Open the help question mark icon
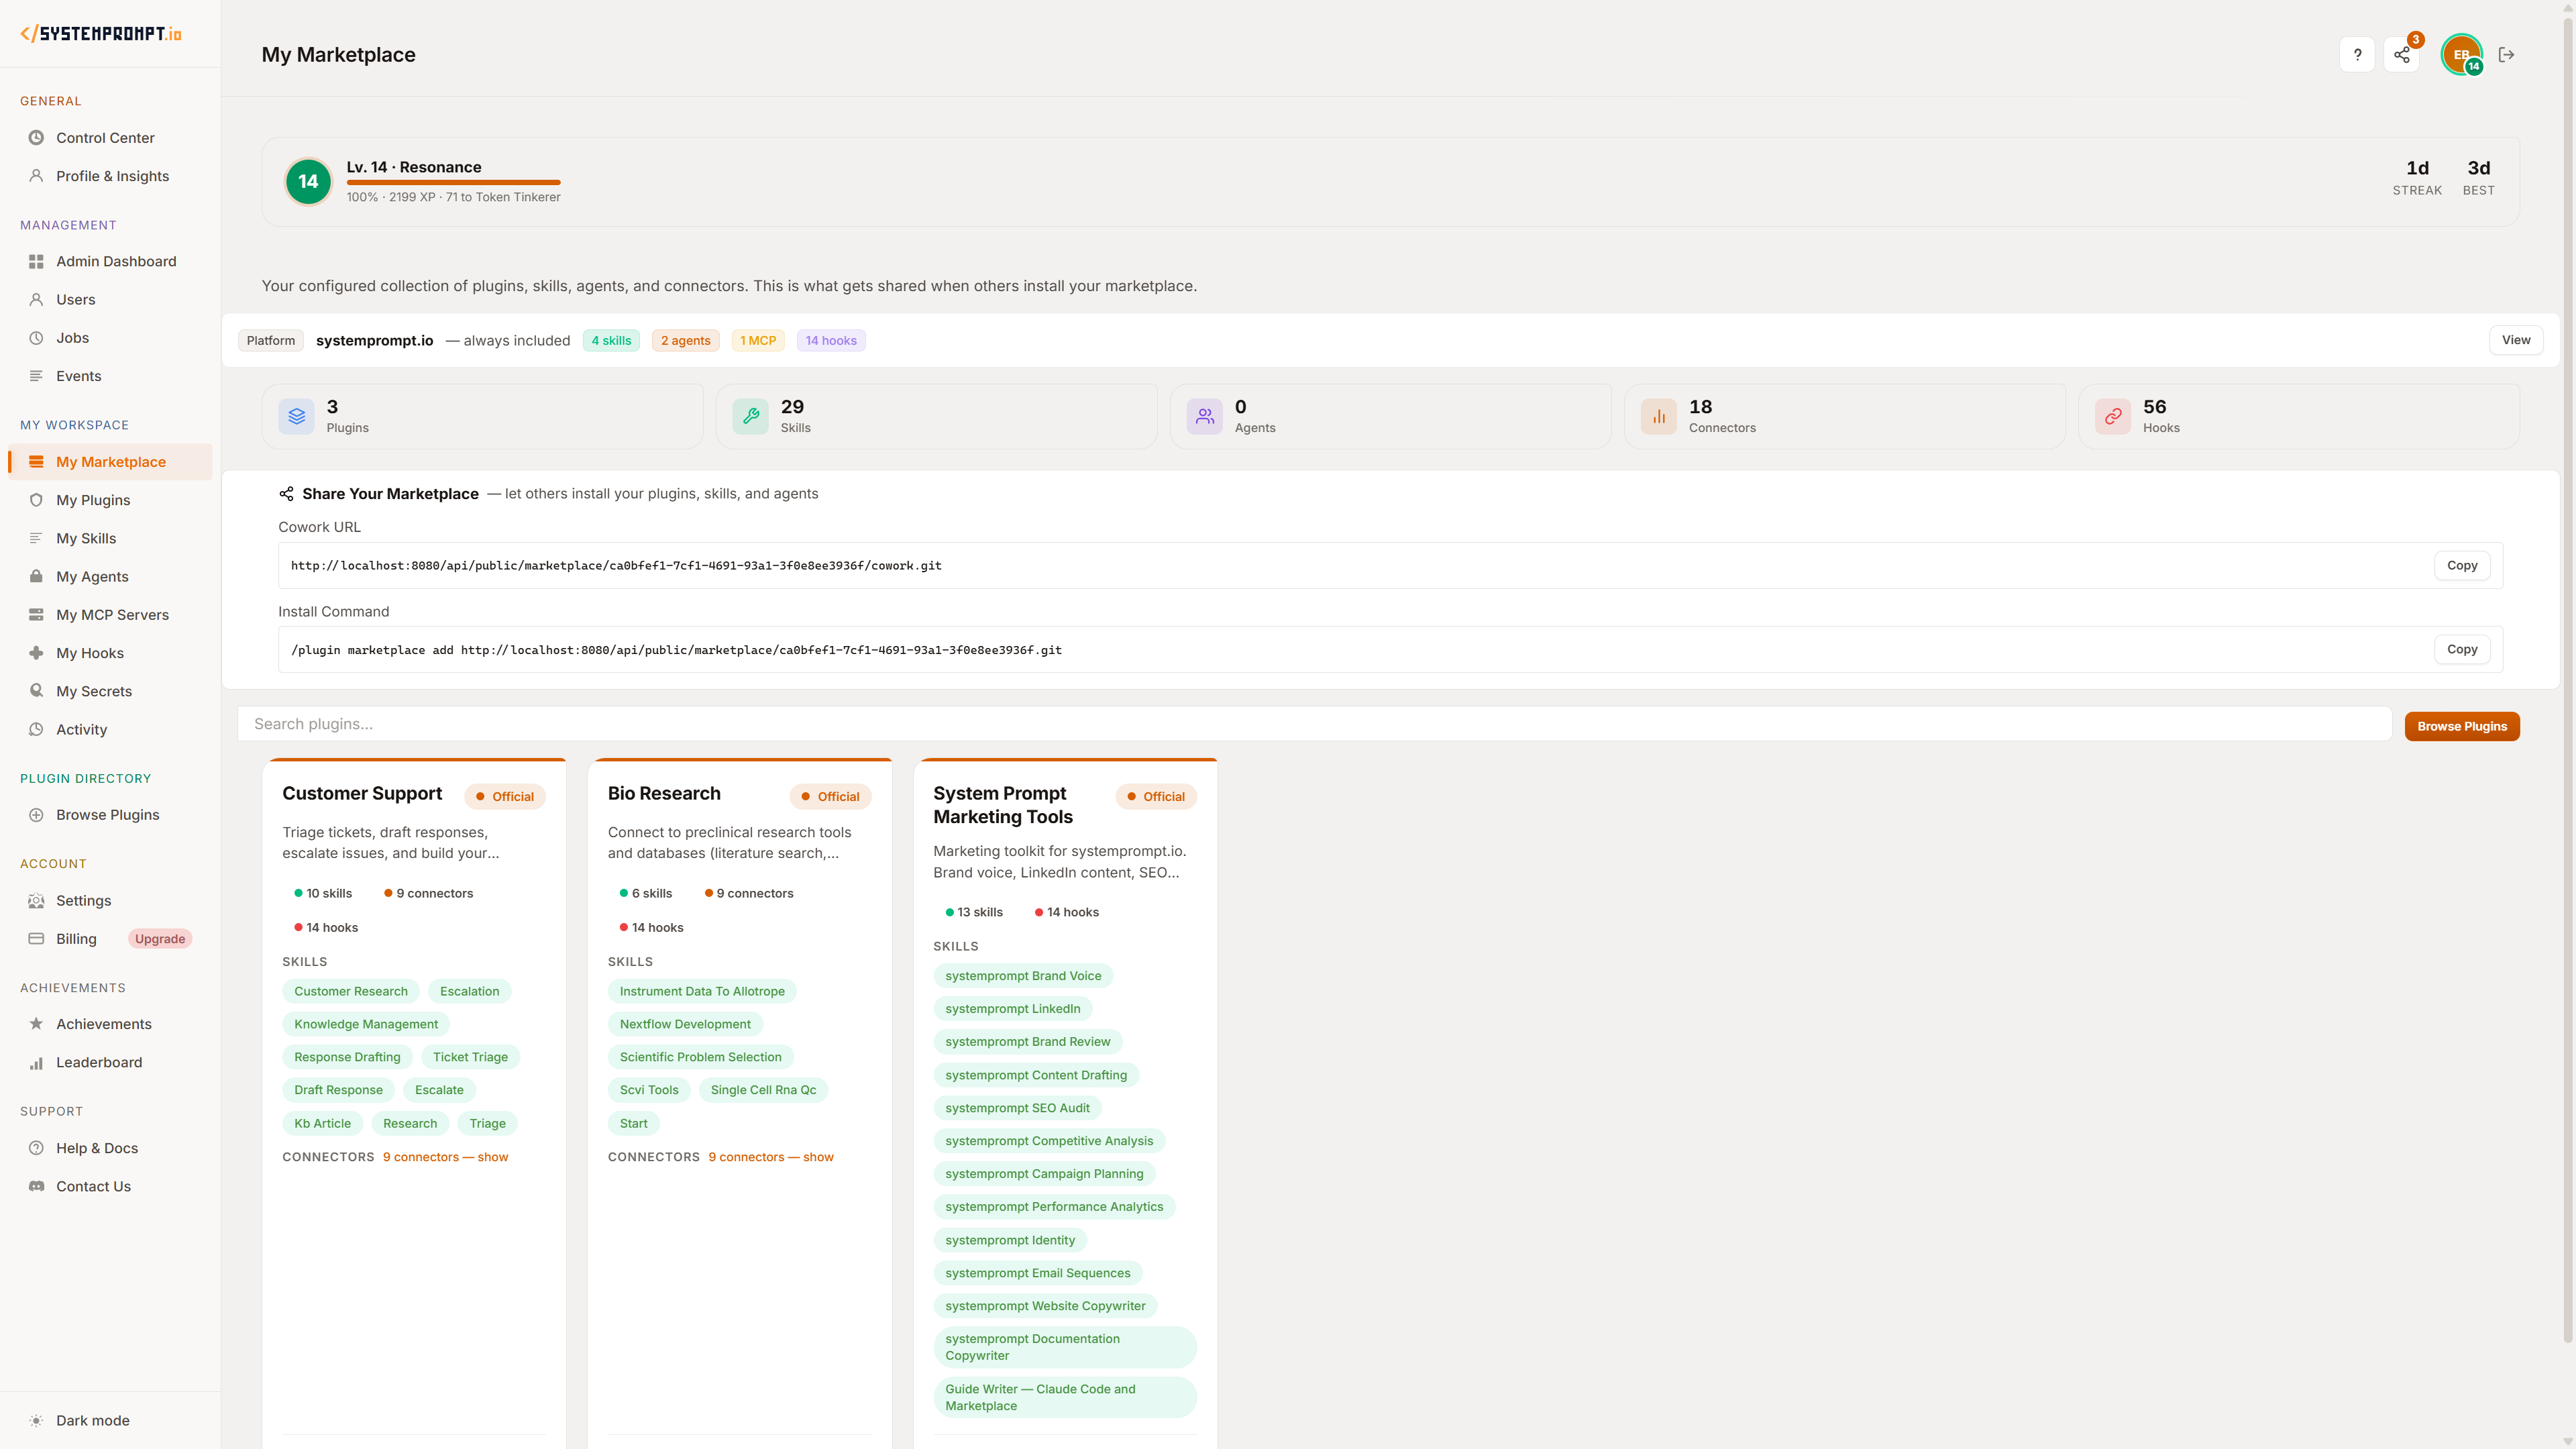 2357,54
